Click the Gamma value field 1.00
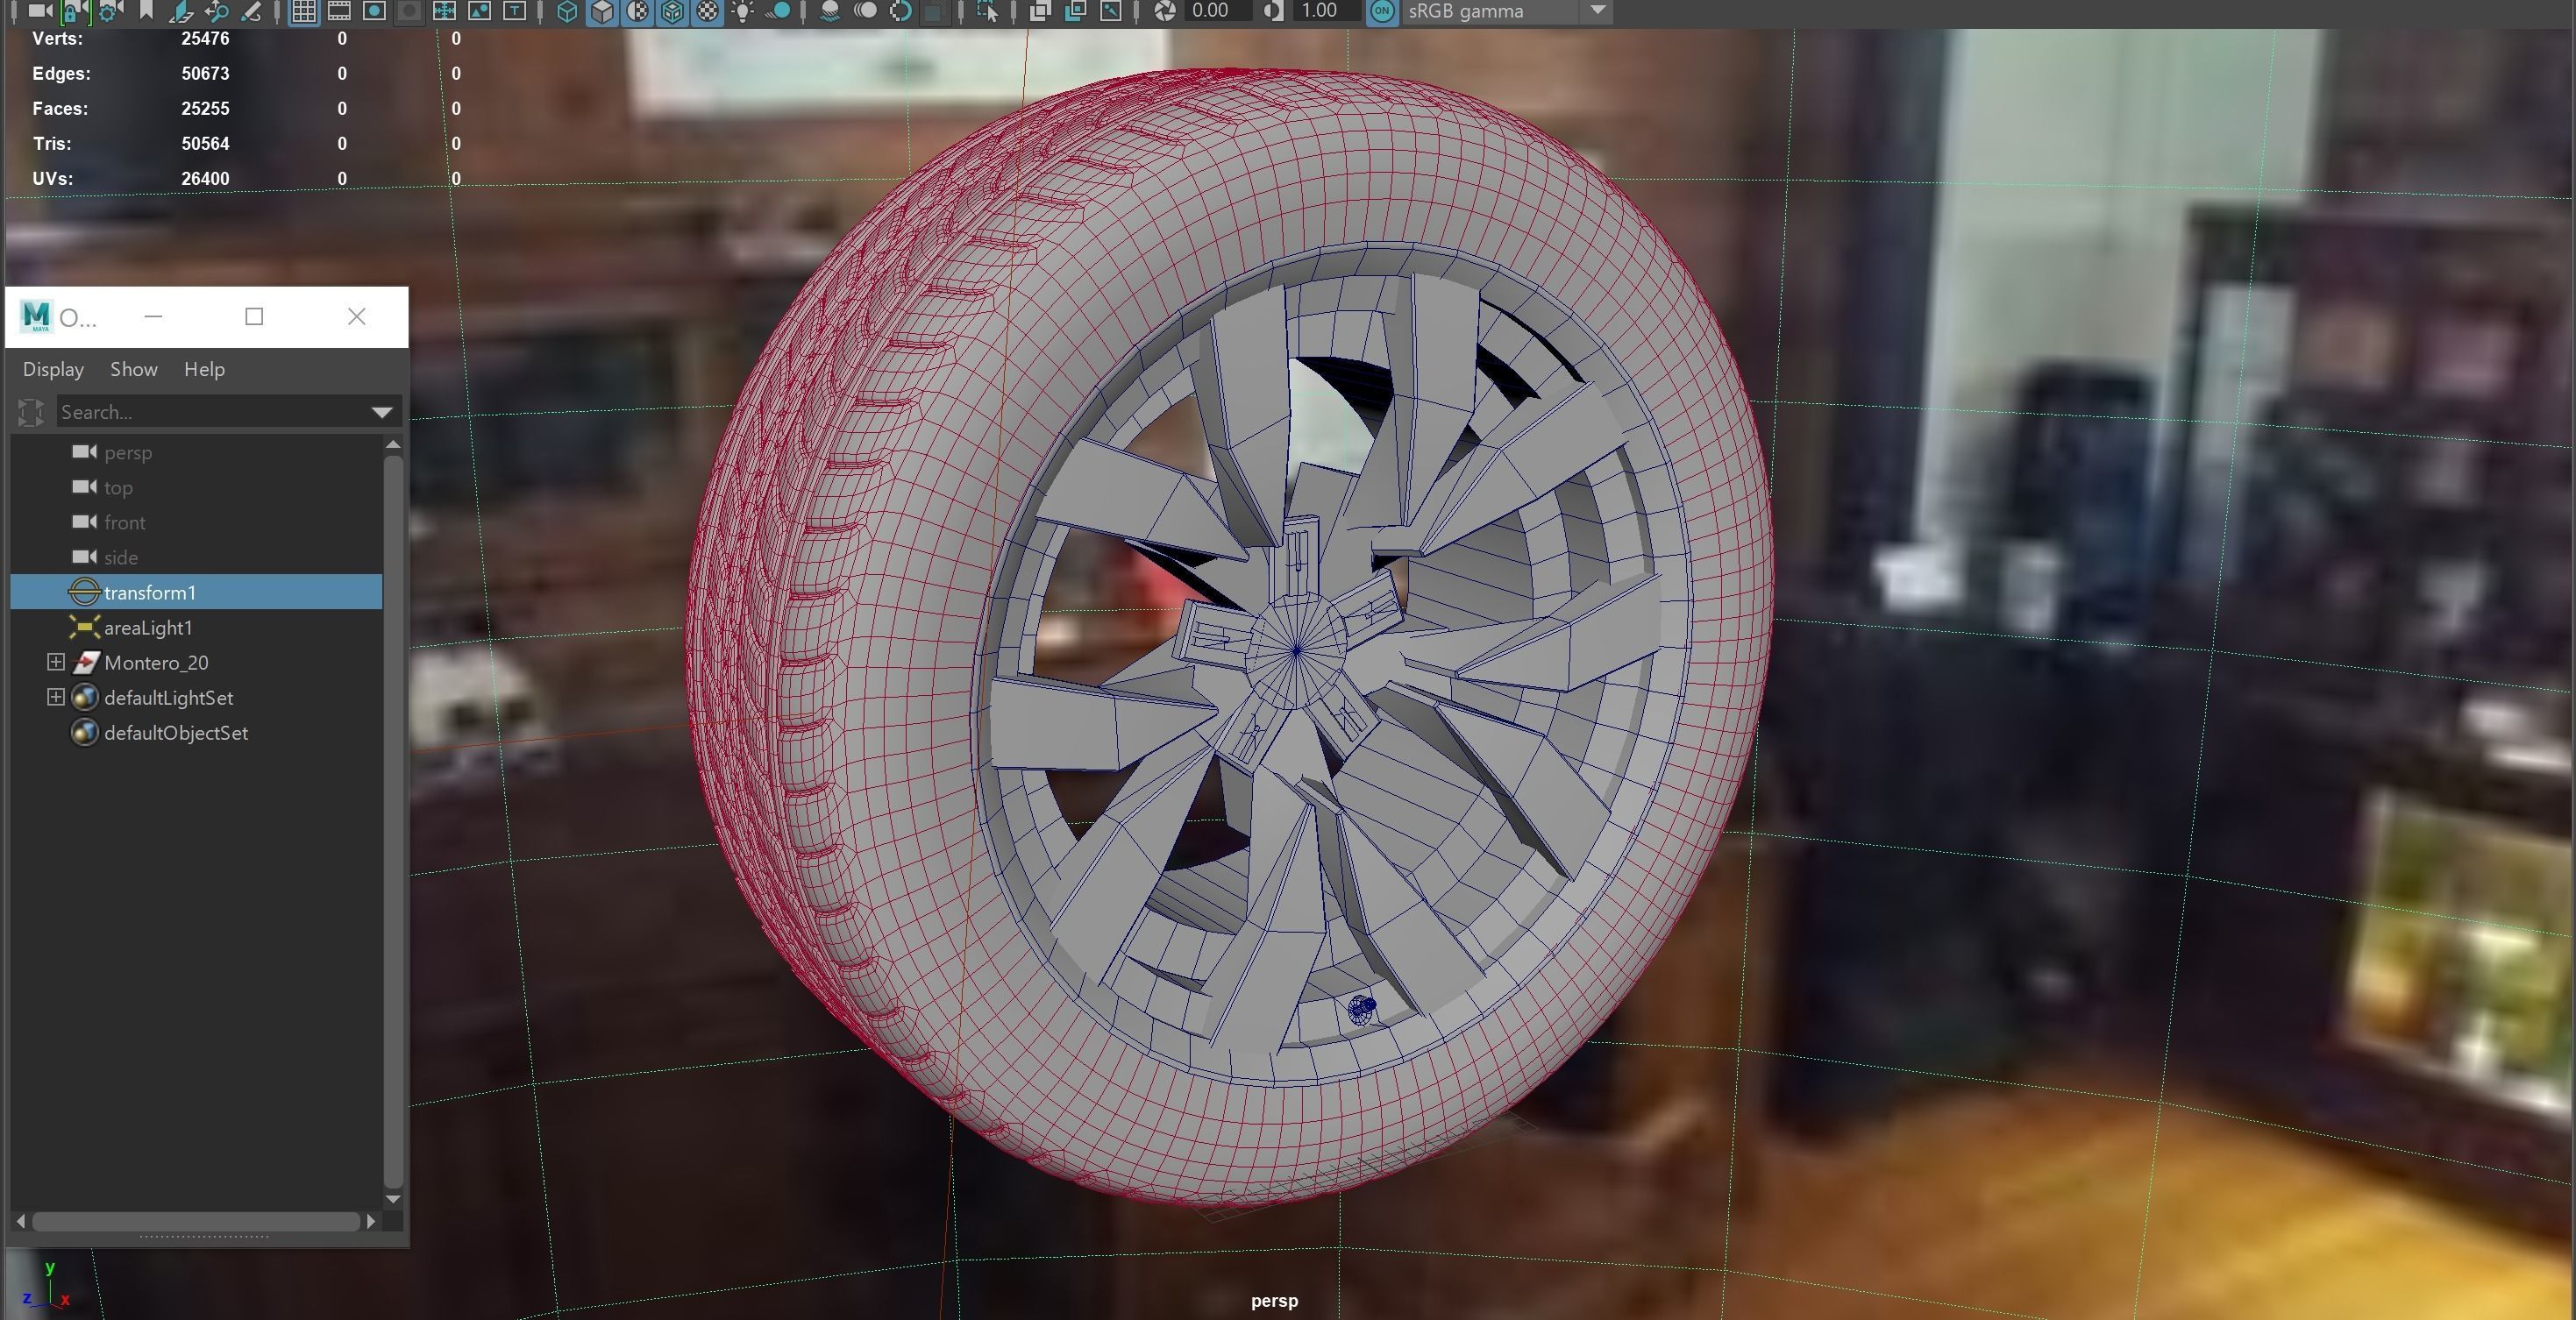This screenshot has width=2576, height=1320. click(x=1325, y=11)
